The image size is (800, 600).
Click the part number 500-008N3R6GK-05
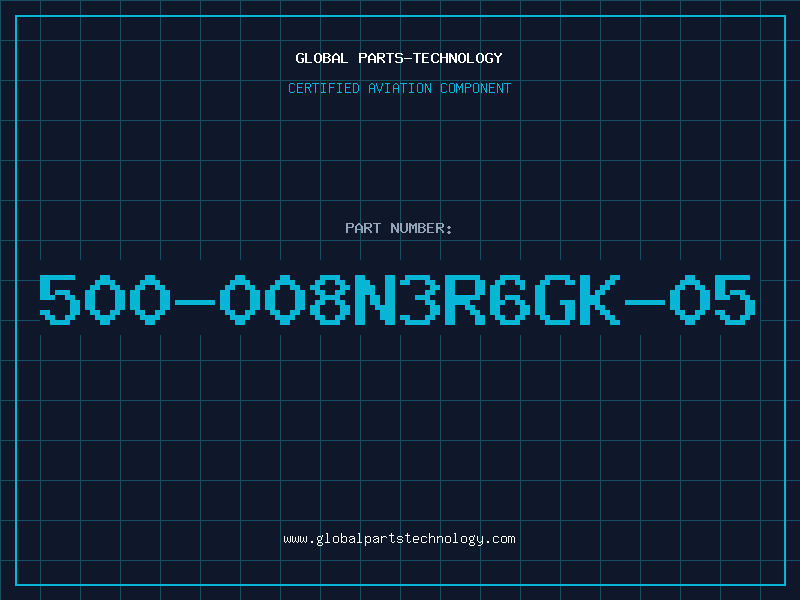[397, 299]
